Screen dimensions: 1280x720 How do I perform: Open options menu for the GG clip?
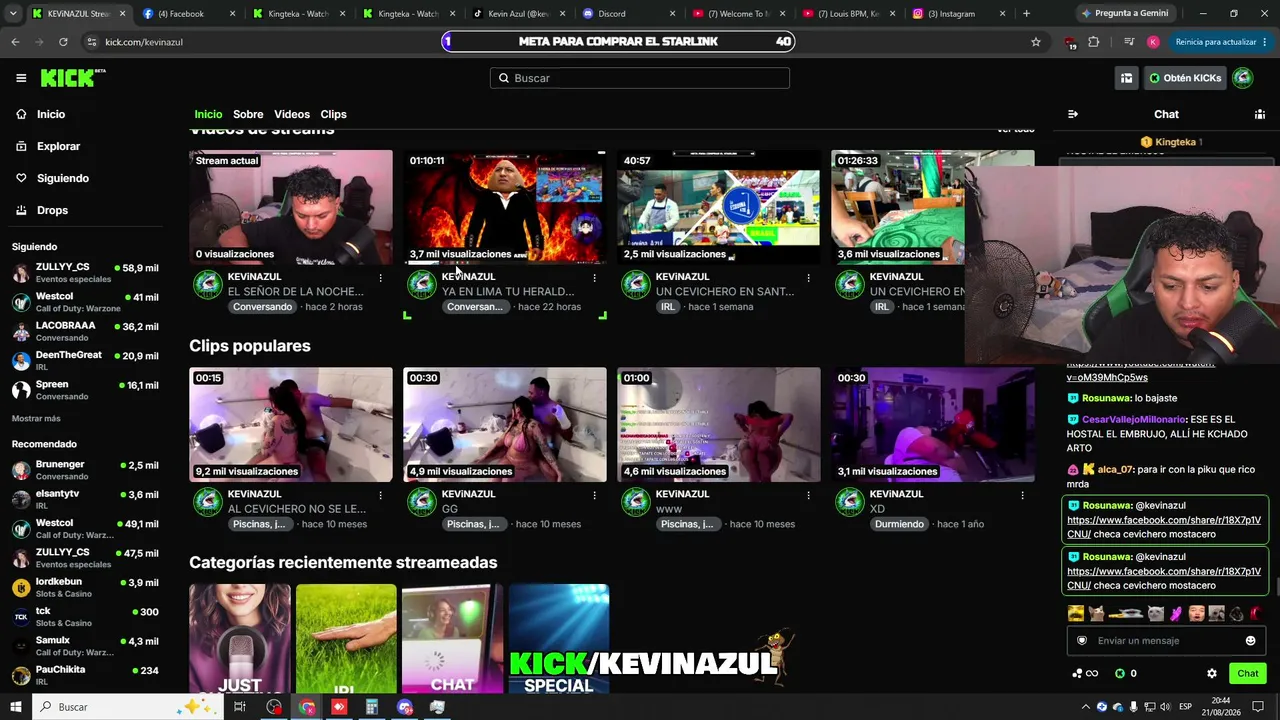pos(595,495)
